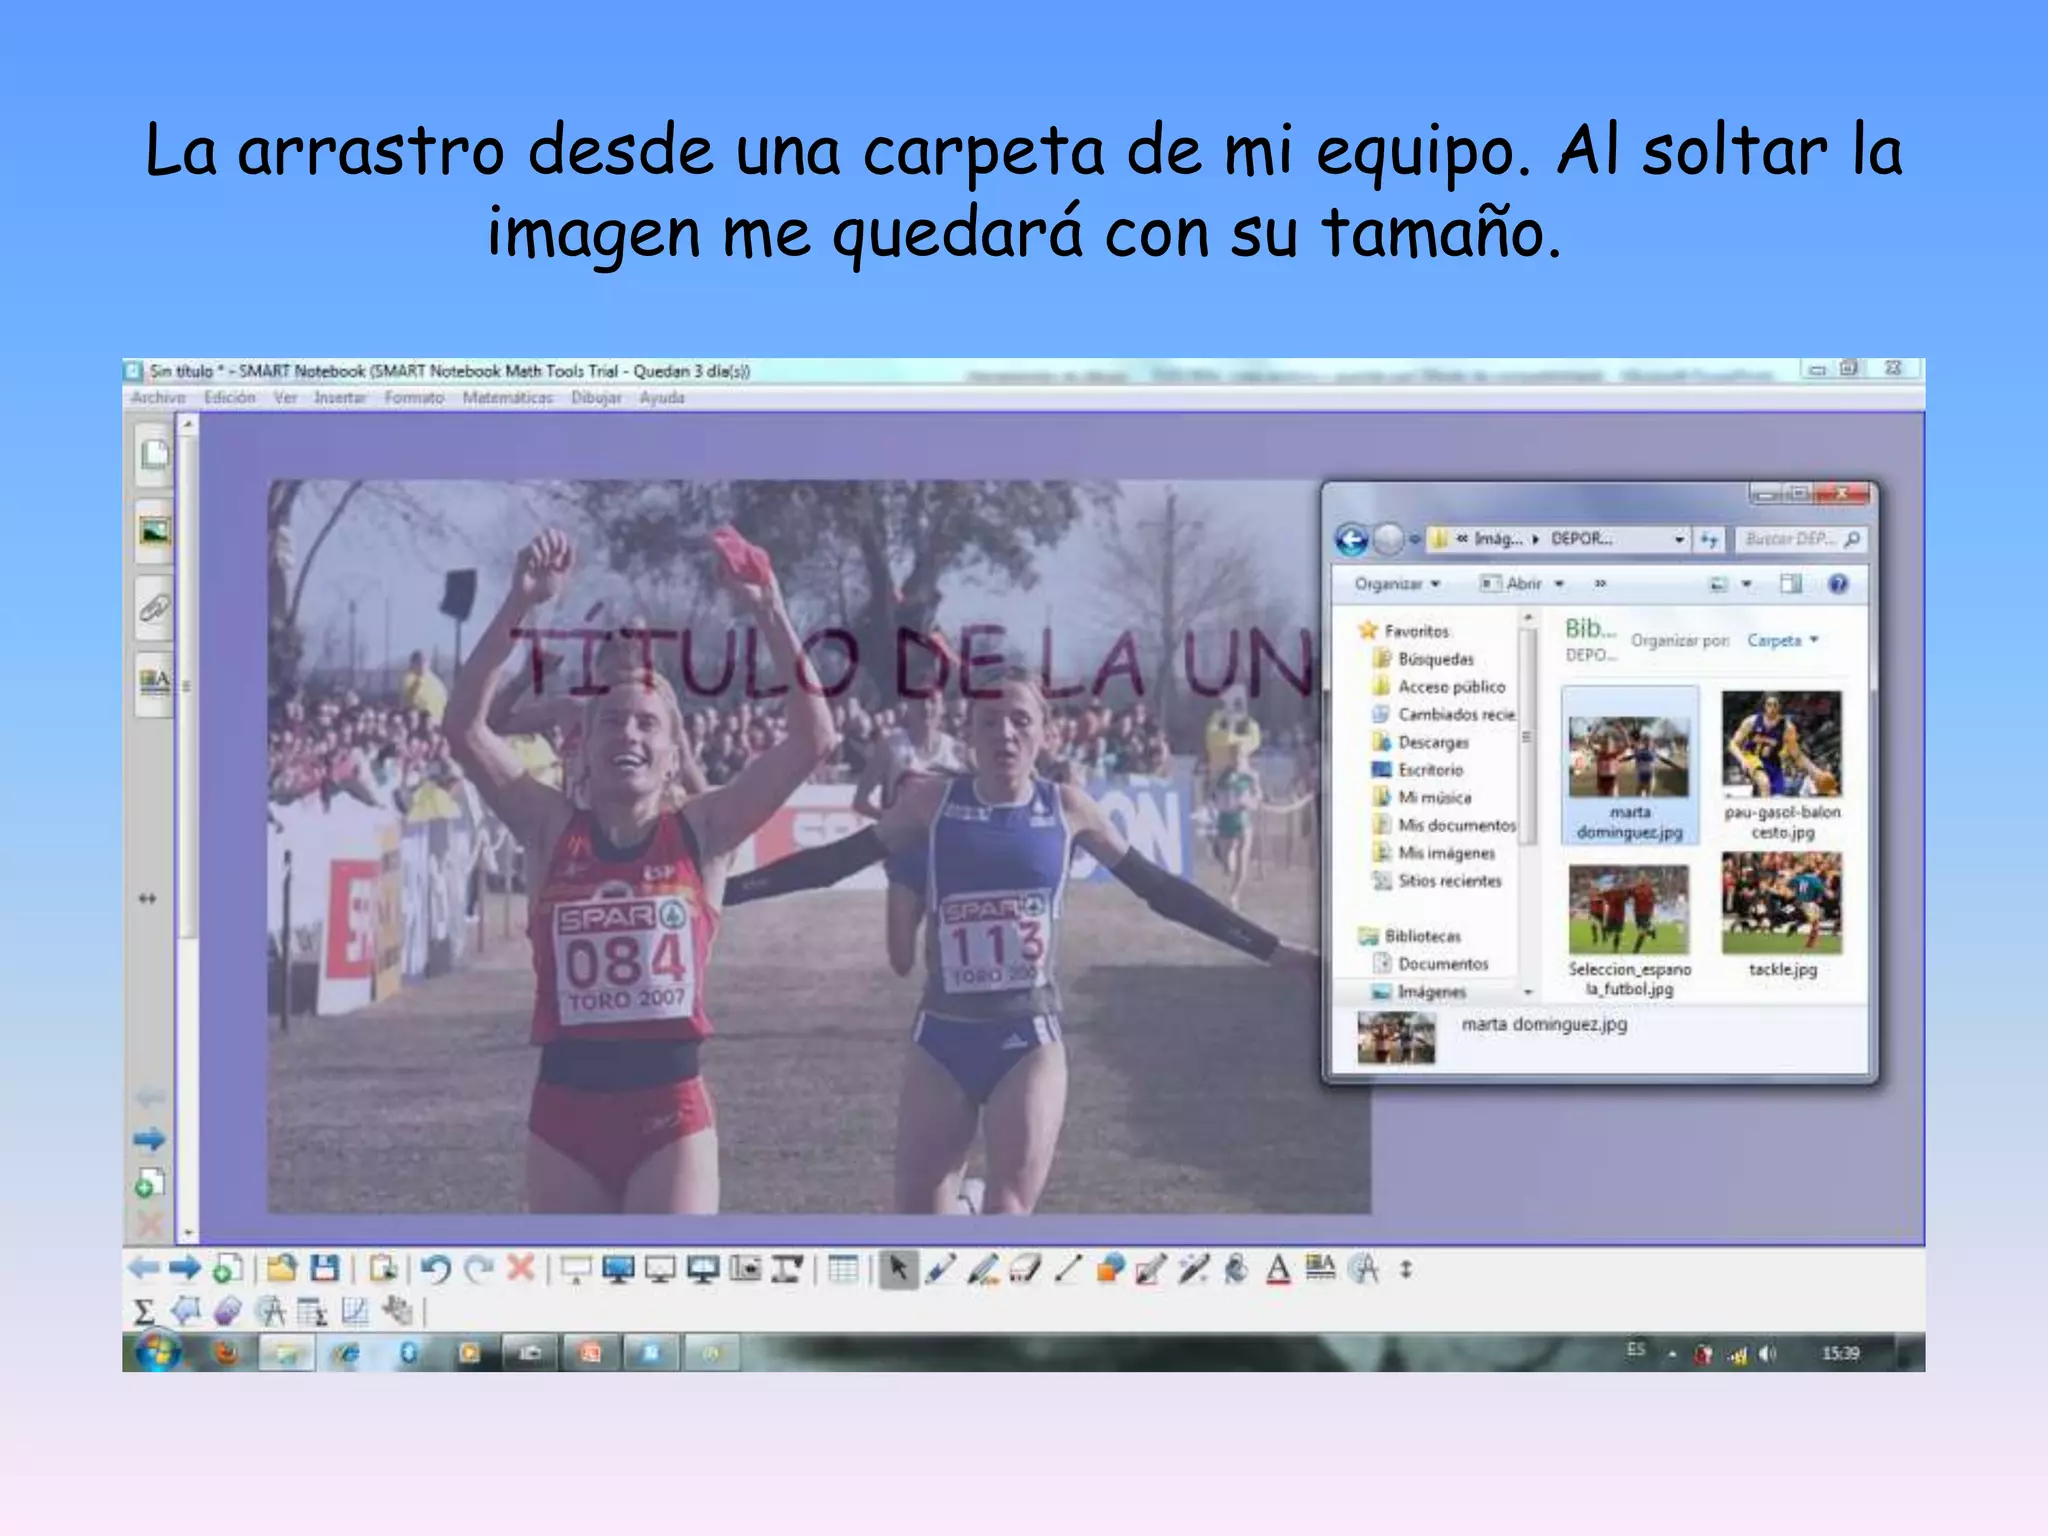Screen dimensions: 2048x1536
Task: Select Documentos under Bibliotecas
Action: 1443,964
